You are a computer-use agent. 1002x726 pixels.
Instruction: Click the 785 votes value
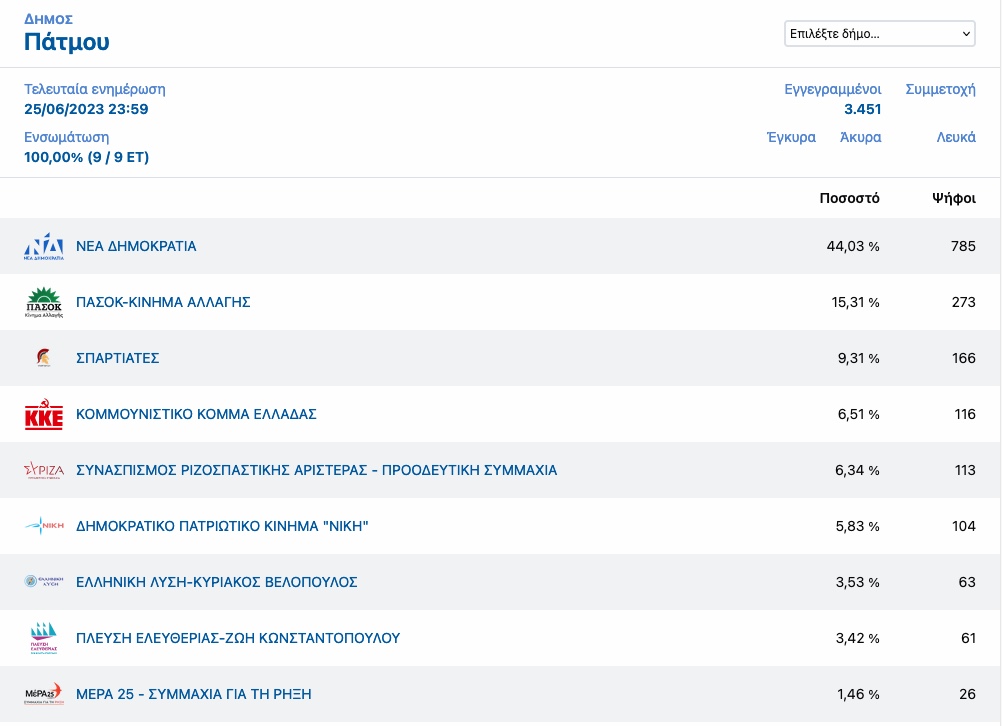[x=963, y=247]
